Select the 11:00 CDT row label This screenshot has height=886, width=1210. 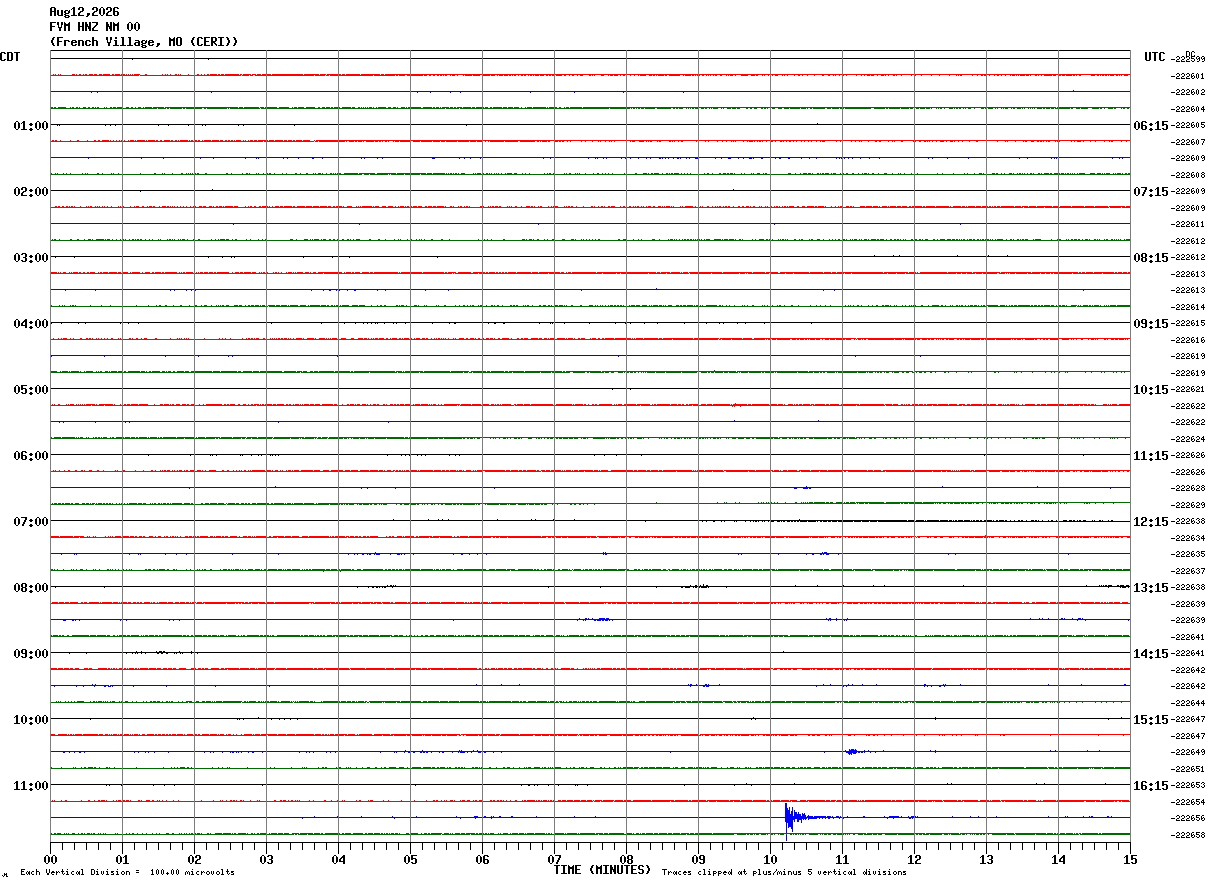[30, 786]
